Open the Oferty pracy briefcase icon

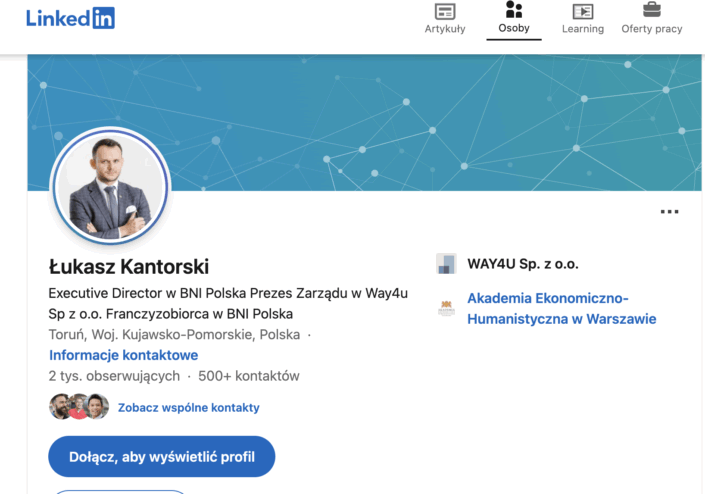tap(651, 10)
